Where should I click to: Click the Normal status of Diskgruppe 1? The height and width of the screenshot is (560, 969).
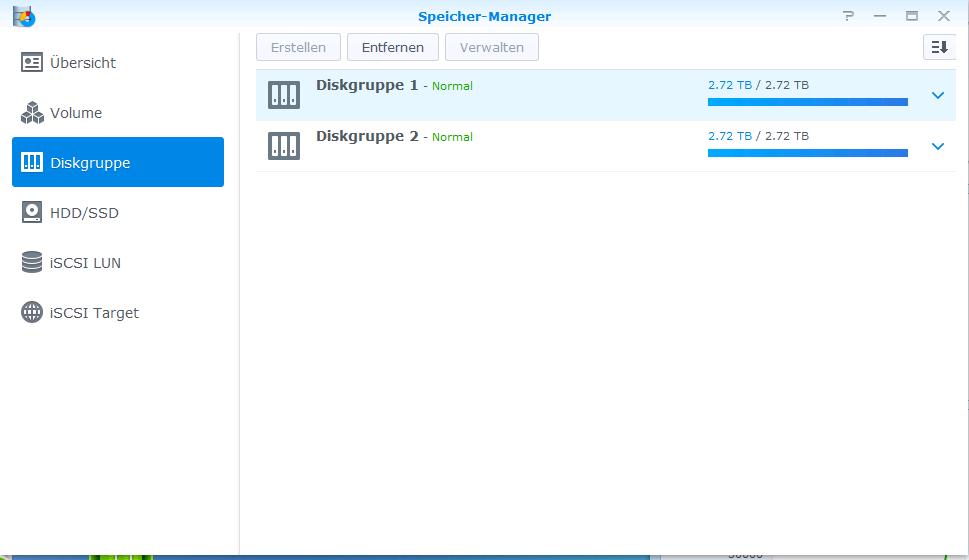tap(452, 86)
